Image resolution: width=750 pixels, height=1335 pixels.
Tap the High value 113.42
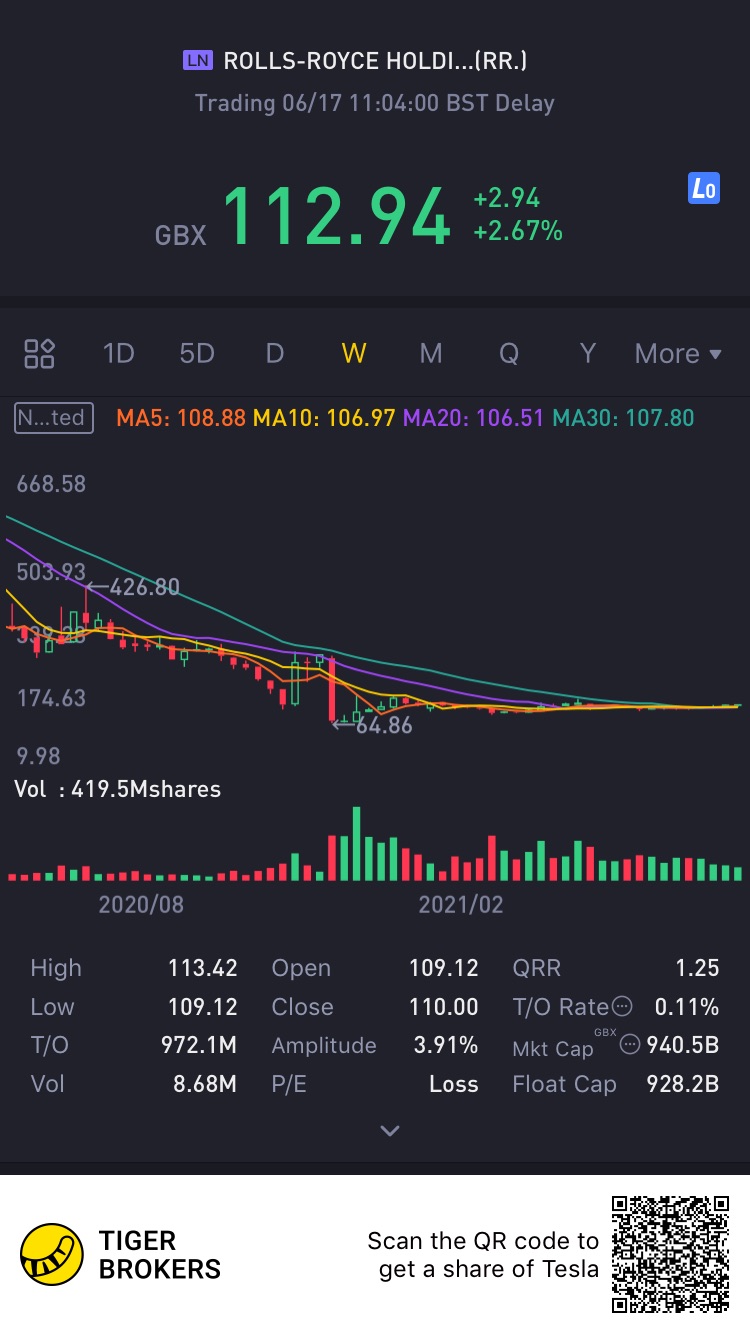(x=203, y=968)
